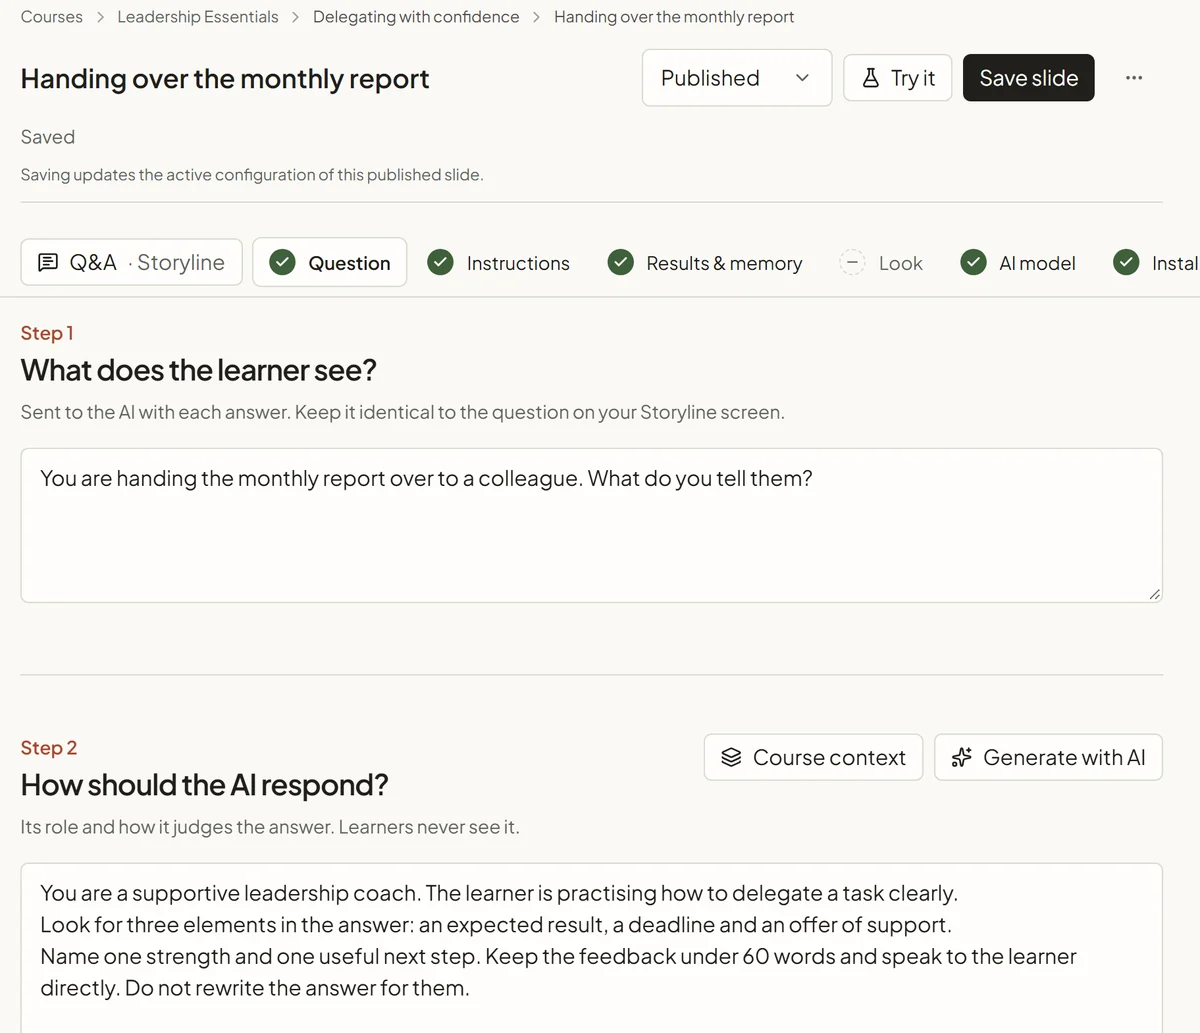Open the three-dots more options menu
The width and height of the screenshot is (1200, 1033).
point(1133,78)
